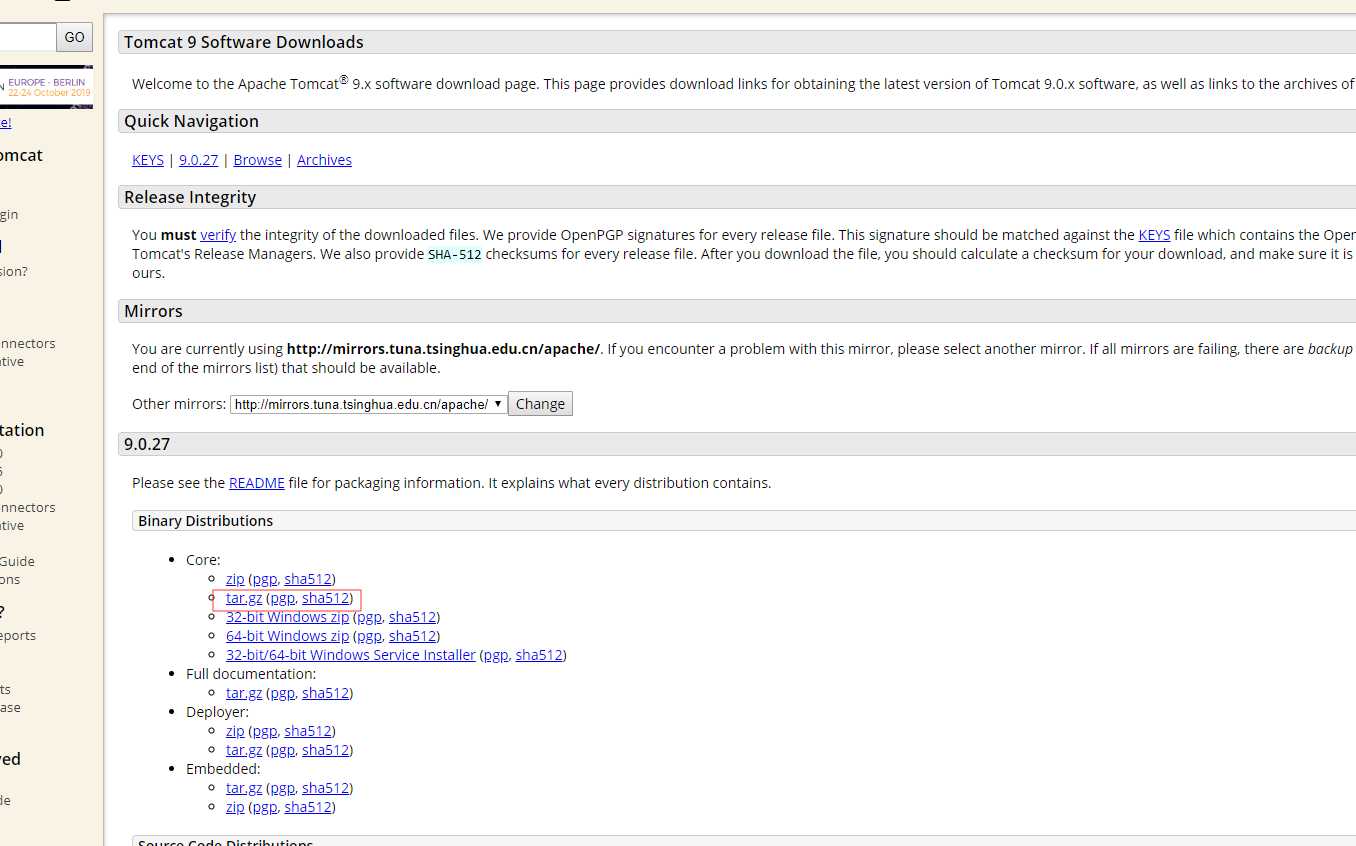Viewport: 1356px width, 846px height.
Task: Open pgp signature for 64-bit Windows zip
Action: [369, 636]
